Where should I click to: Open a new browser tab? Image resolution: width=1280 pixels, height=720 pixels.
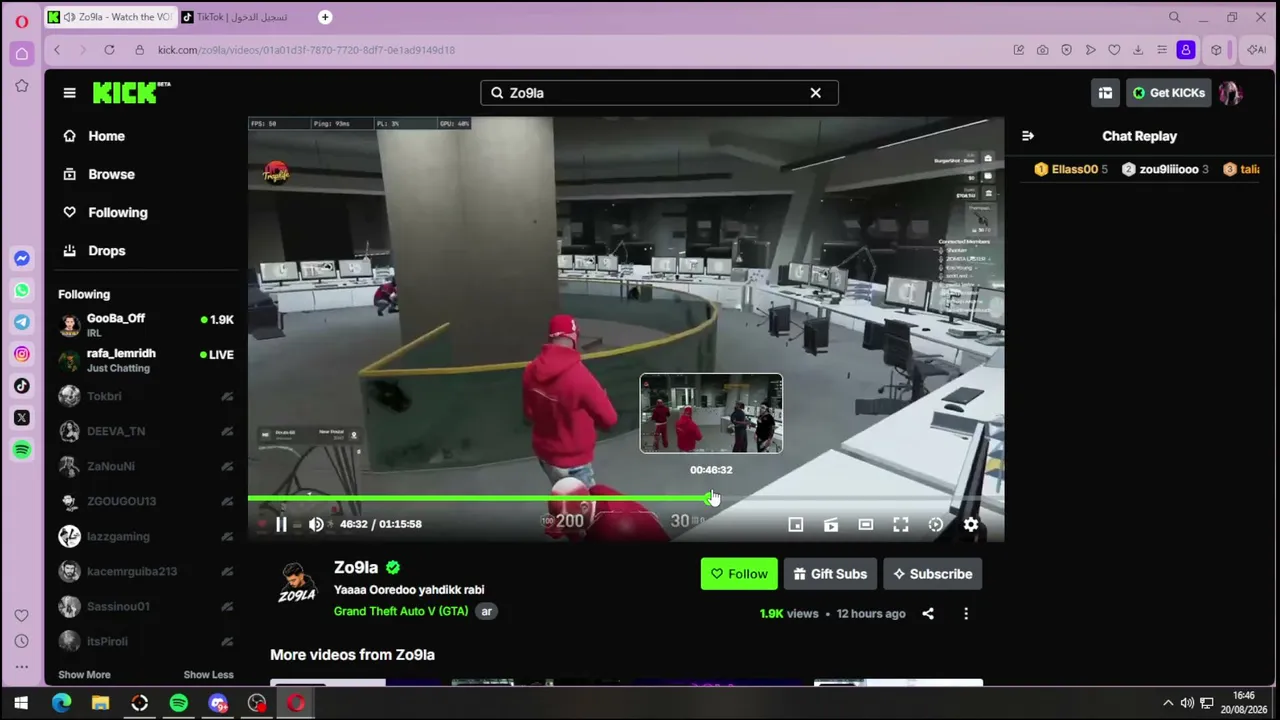coord(325,17)
